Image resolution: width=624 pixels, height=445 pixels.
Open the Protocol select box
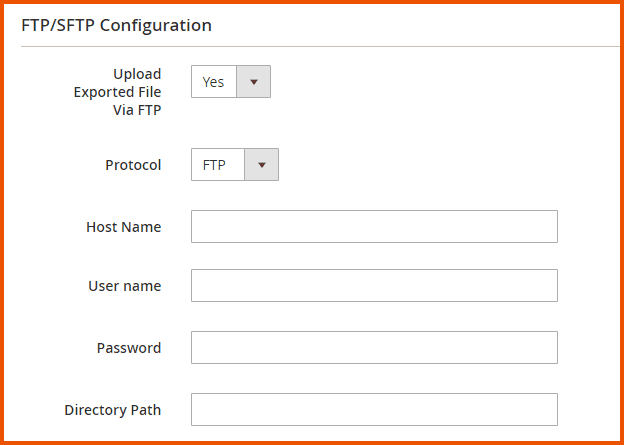235,165
